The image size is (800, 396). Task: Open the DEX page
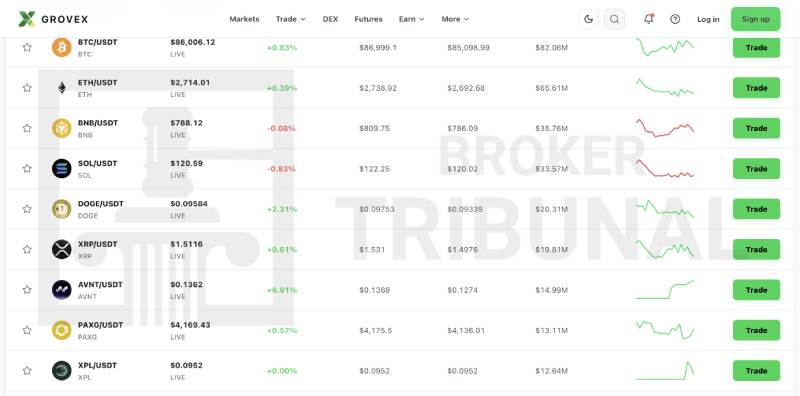click(330, 19)
